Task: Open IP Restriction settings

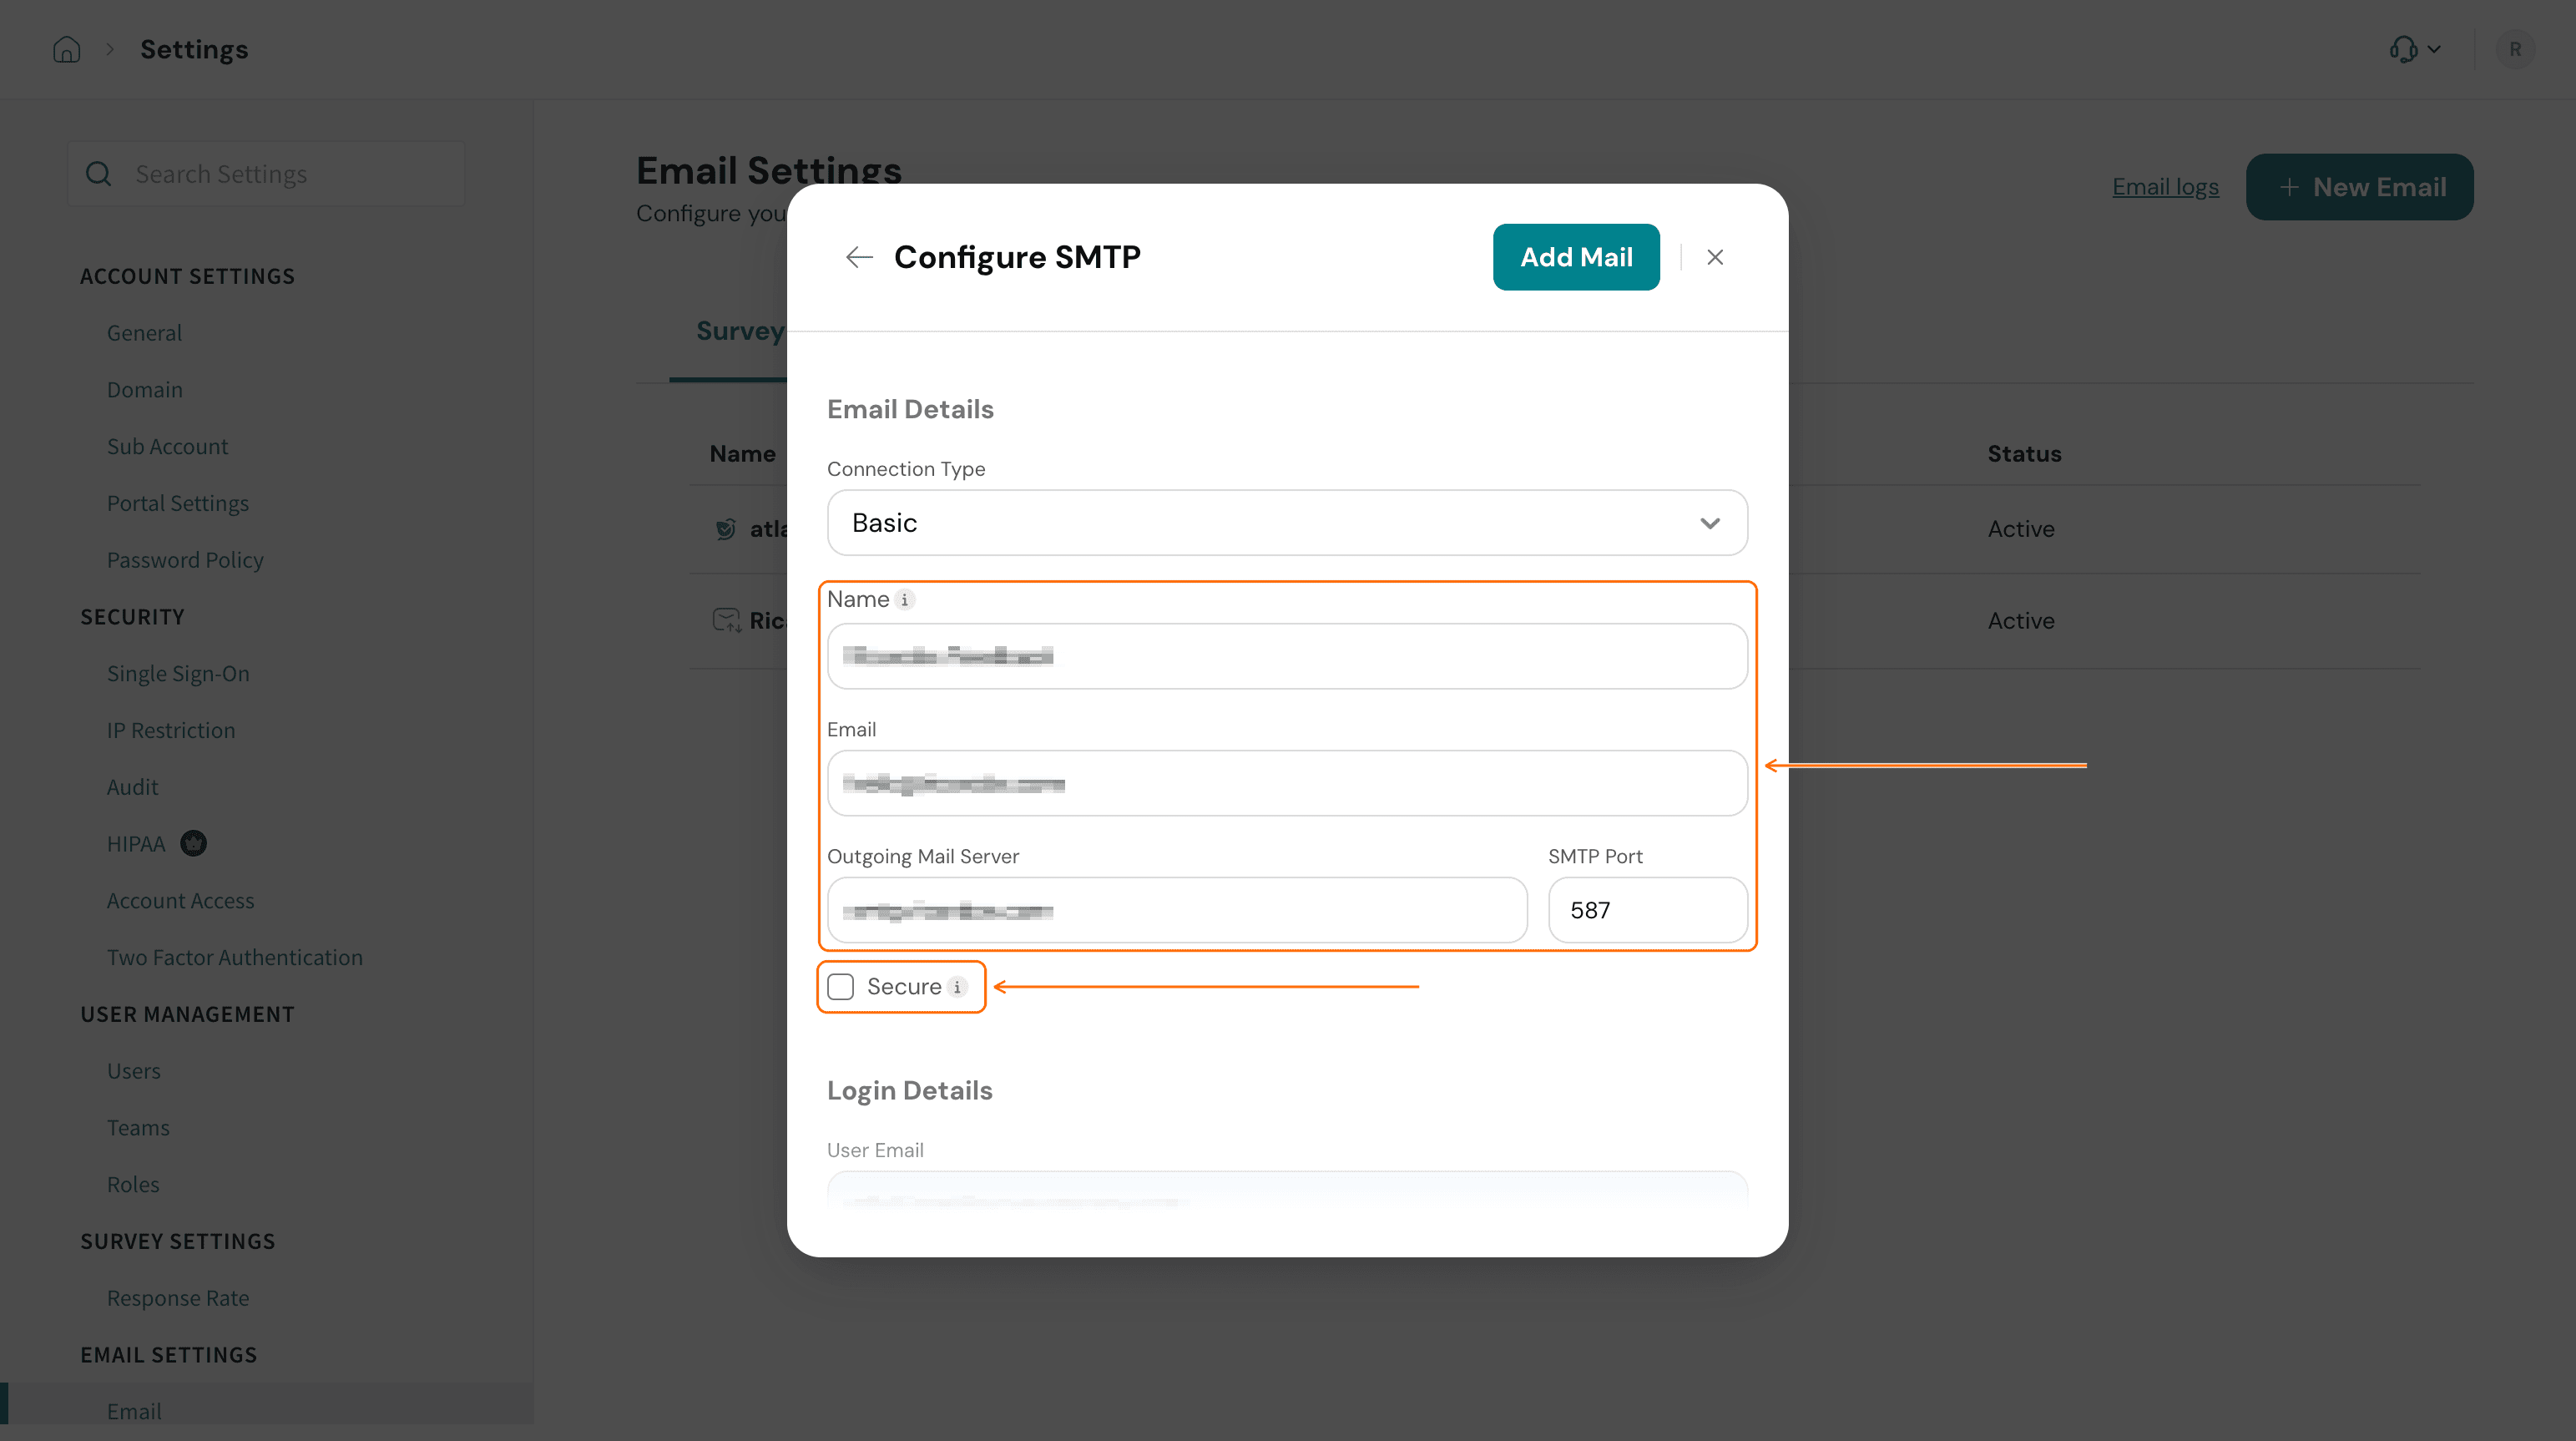Action: [171, 731]
